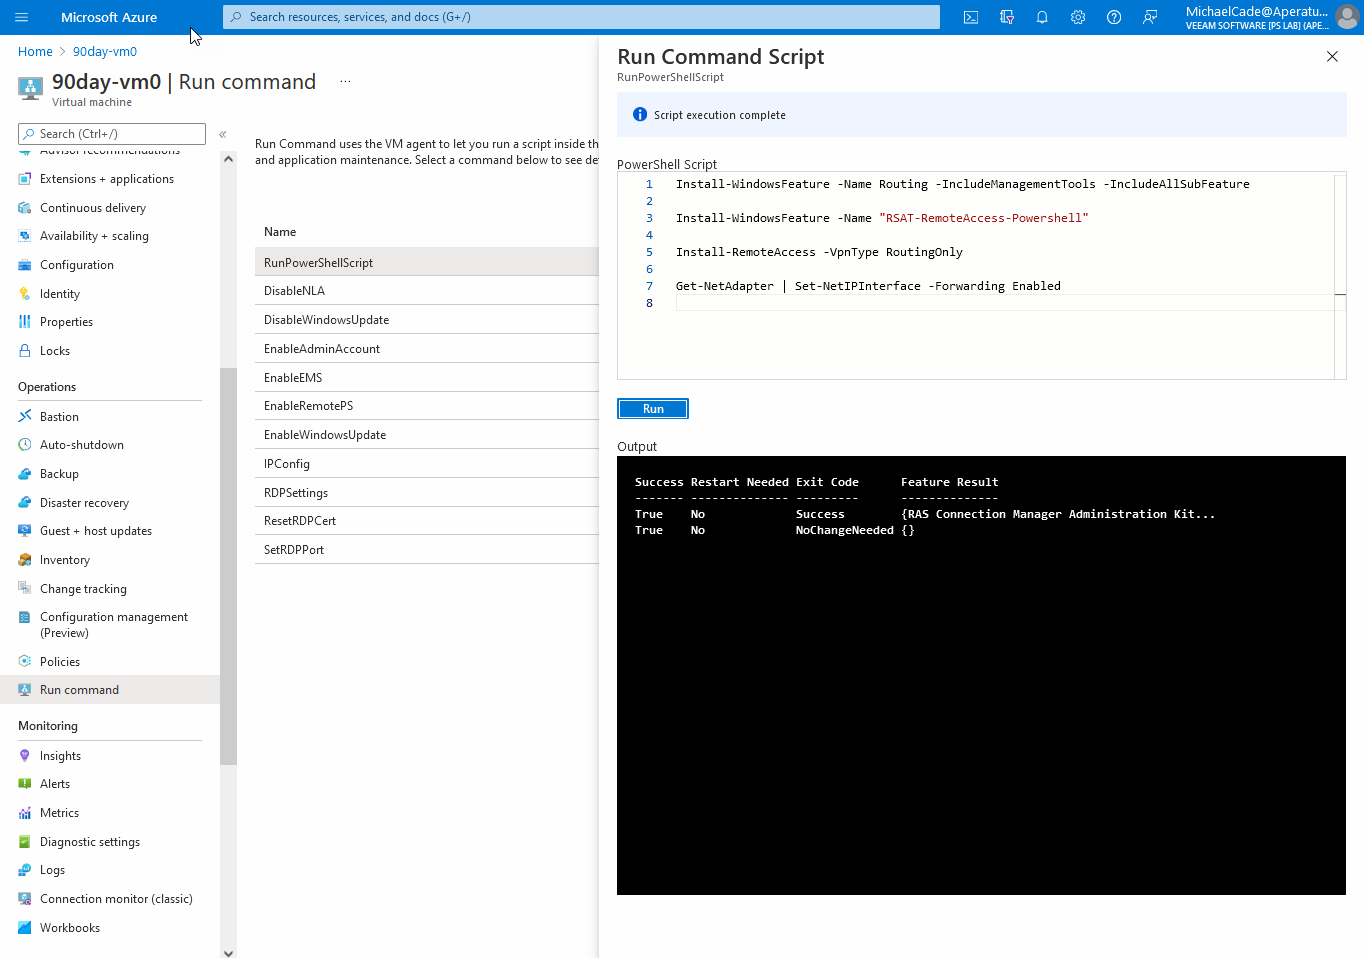The width and height of the screenshot is (1364, 958).
Task: Open Disaster recovery menu item
Action: coord(84,503)
